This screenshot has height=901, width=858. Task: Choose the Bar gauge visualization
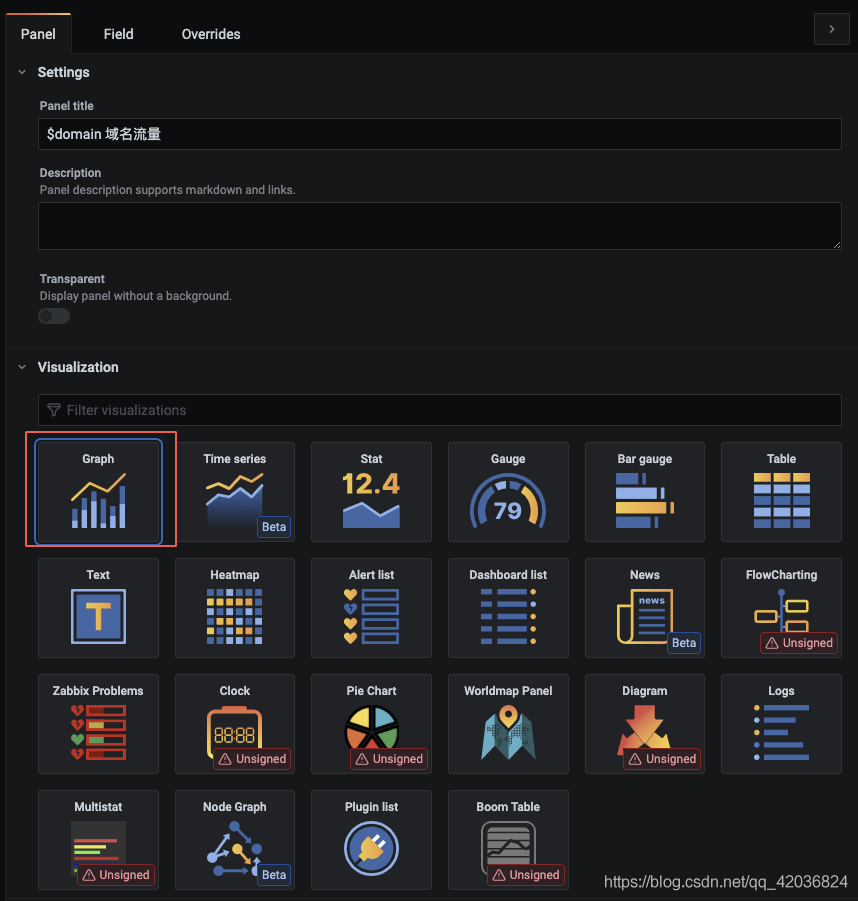pyautogui.click(x=645, y=492)
